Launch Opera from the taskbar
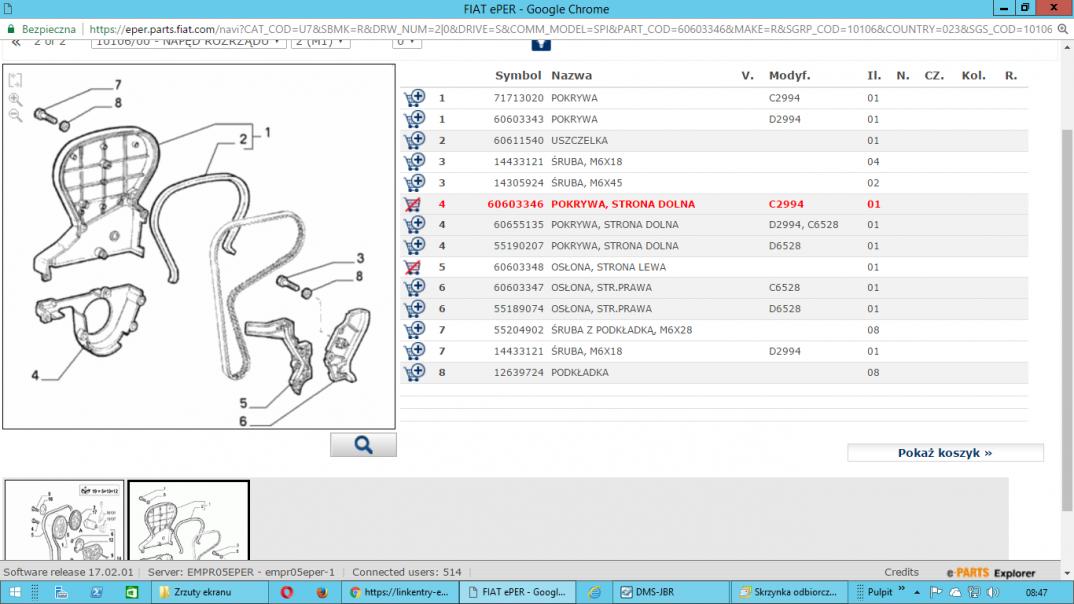 (286, 592)
